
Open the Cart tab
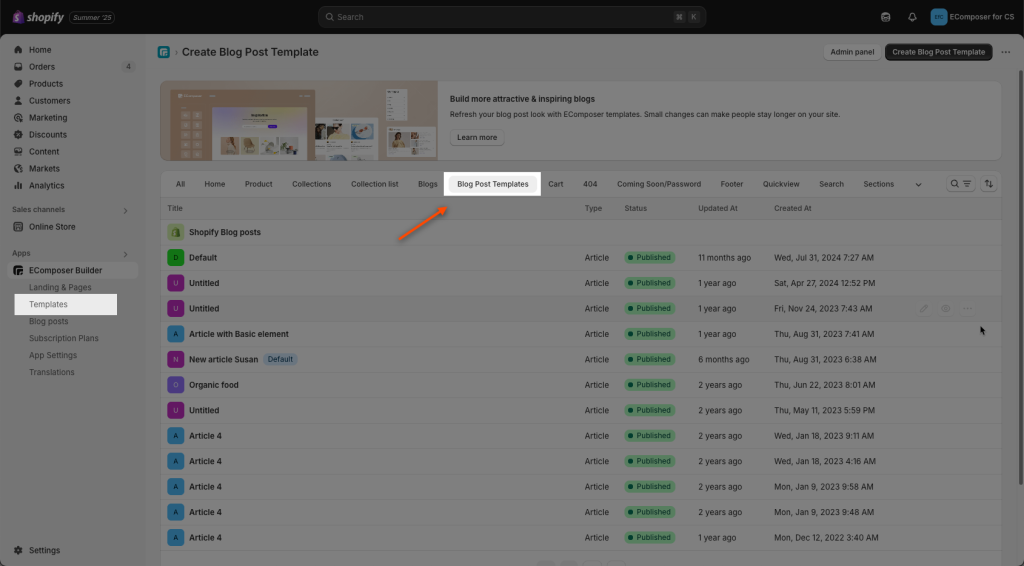pyautogui.click(x=556, y=184)
